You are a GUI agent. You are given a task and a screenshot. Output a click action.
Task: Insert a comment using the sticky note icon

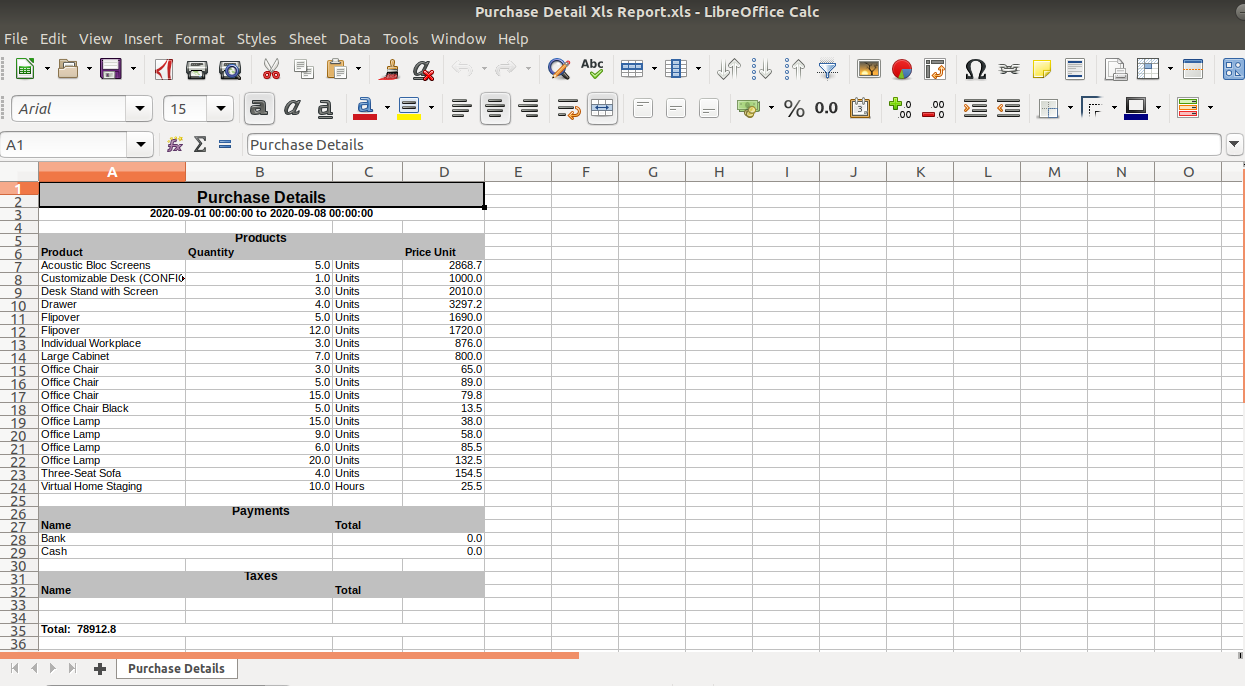pos(1042,69)
